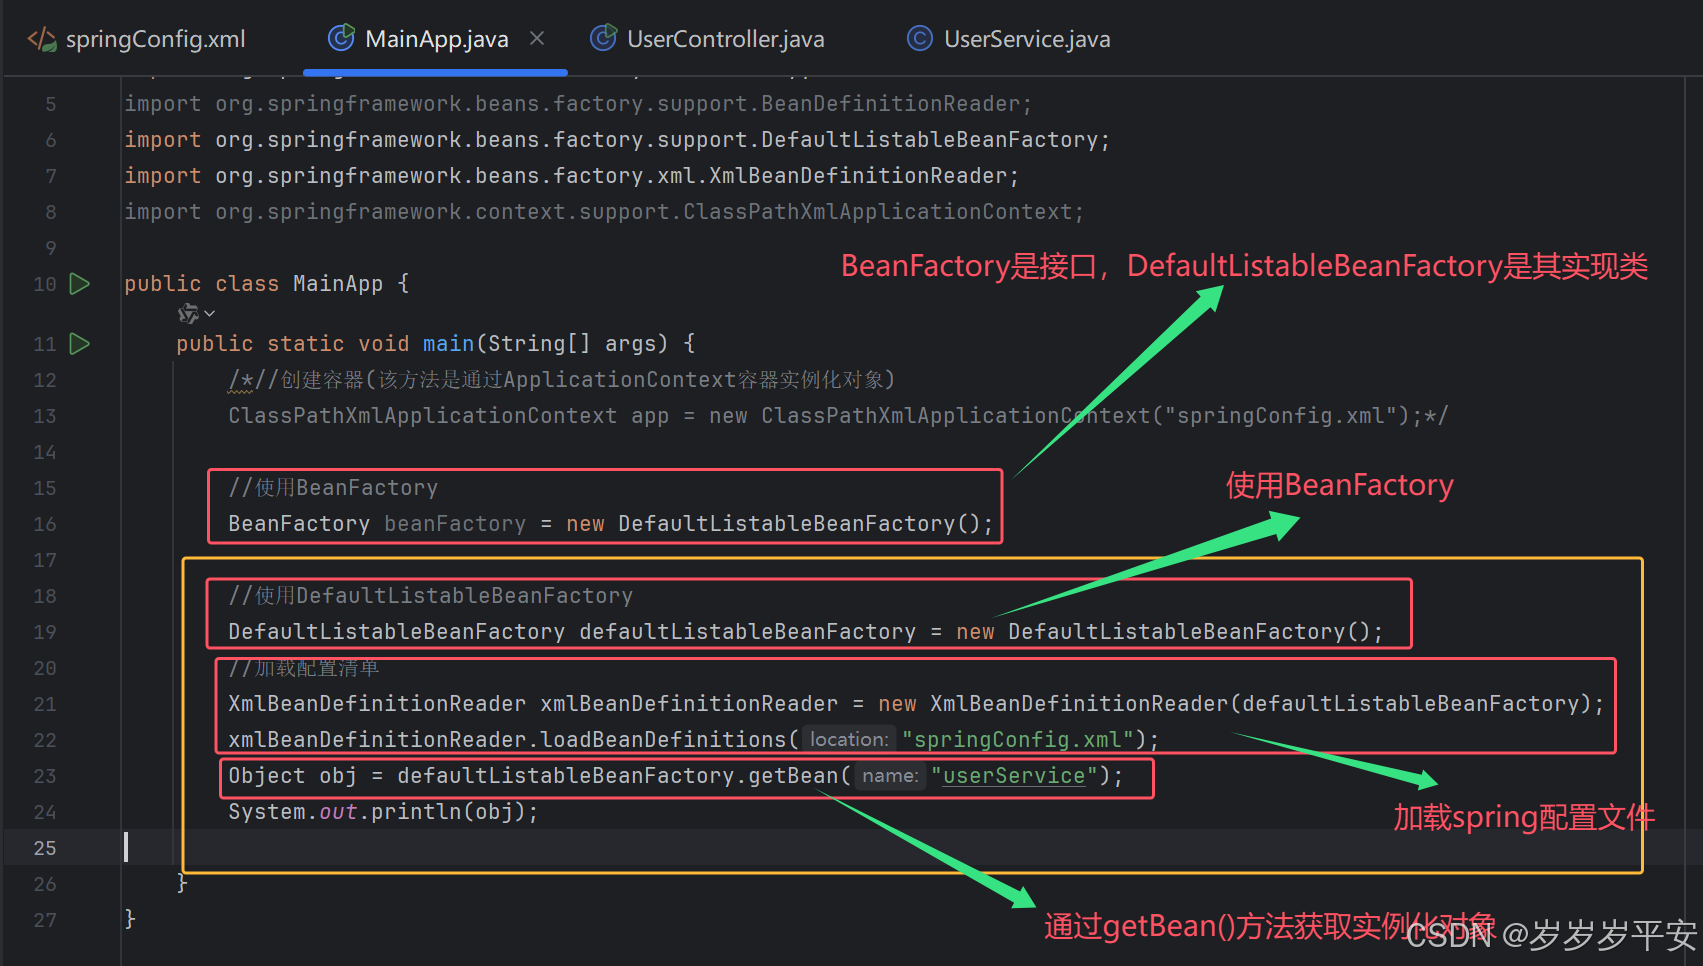Click class icon on UserController.java tab
This screenshot has height=966, width=1703.
[604, 38]
